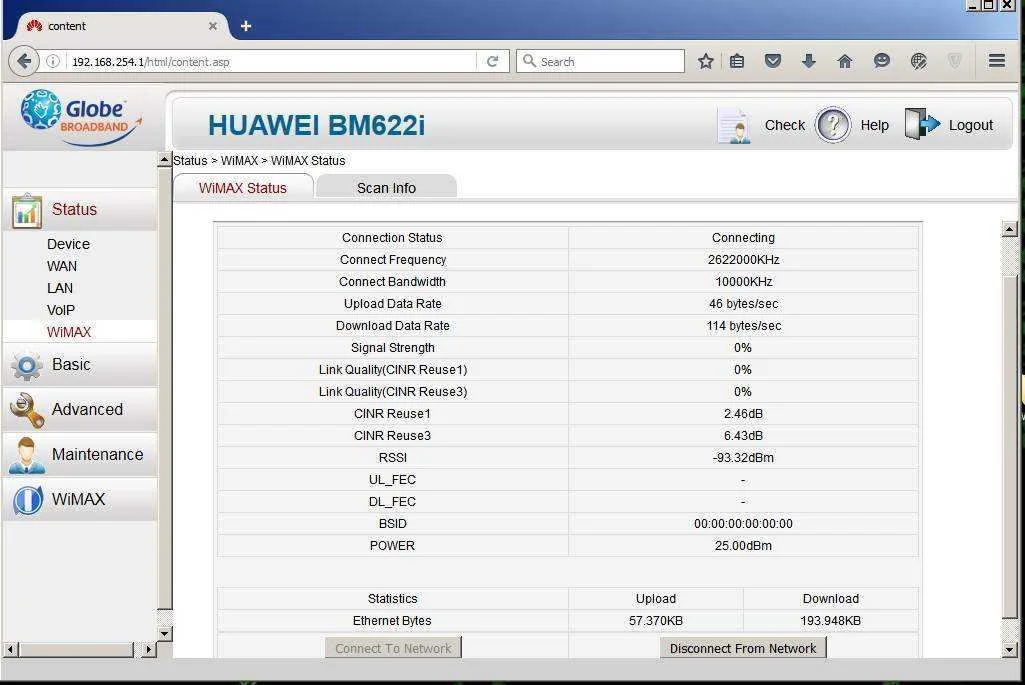This screenshot has width=1025, height=685.
Task: Open the LAN status page
Action: click(x=60, y=288)
